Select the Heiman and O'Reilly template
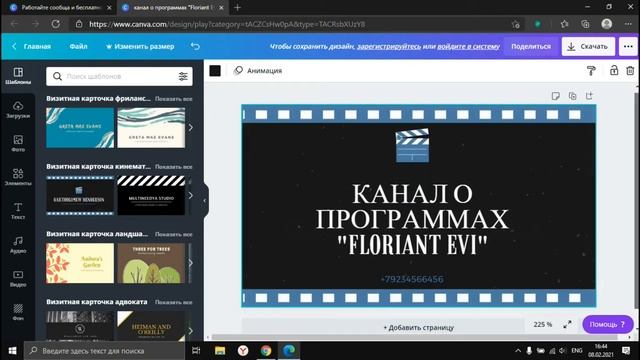640x360 pixels. [x=151, y=326]
